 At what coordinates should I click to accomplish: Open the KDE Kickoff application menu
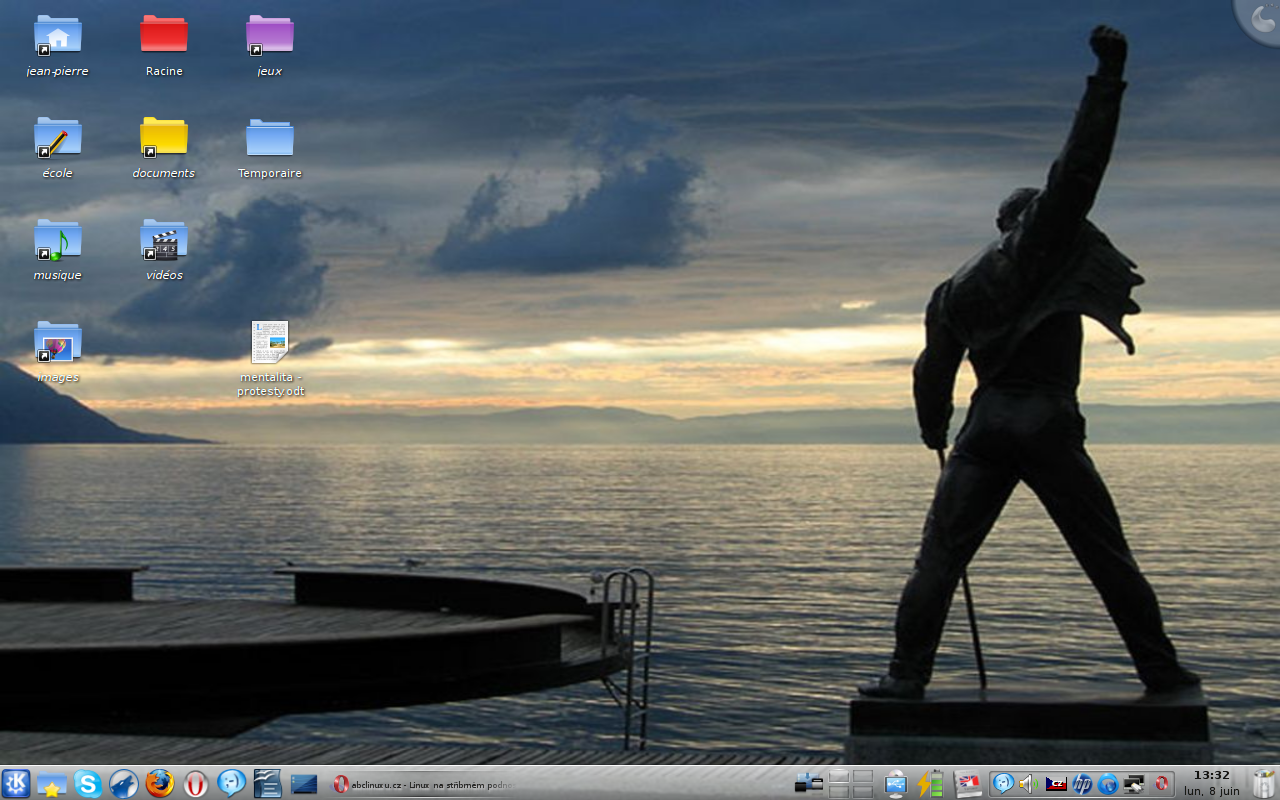[x=16, y=783]
